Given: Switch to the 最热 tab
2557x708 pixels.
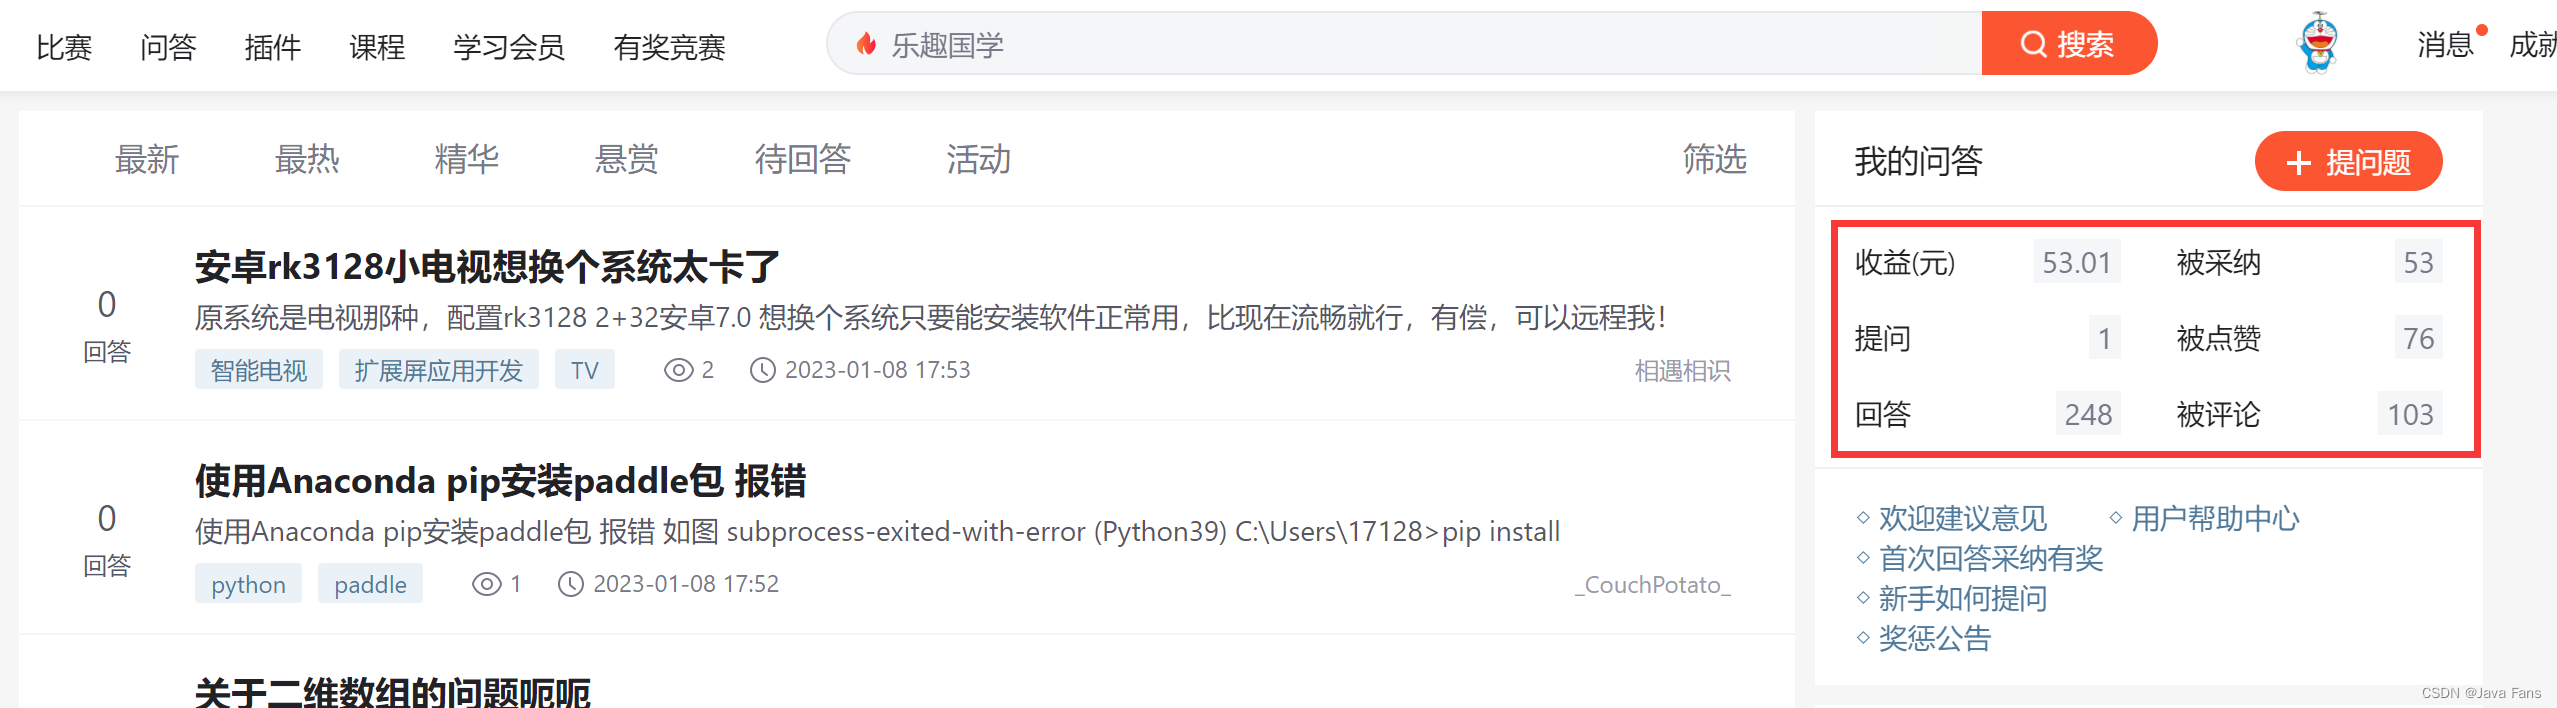Looking at the screenshot, I should (x=307, y=159).
